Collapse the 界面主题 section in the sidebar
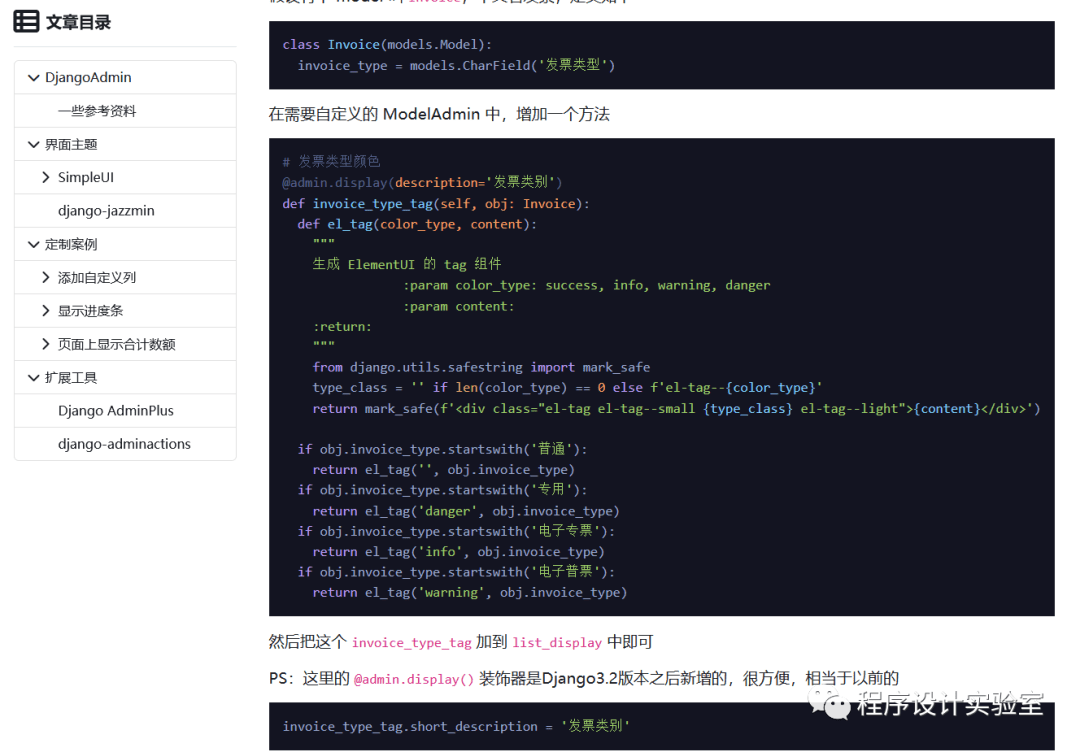 33,144
